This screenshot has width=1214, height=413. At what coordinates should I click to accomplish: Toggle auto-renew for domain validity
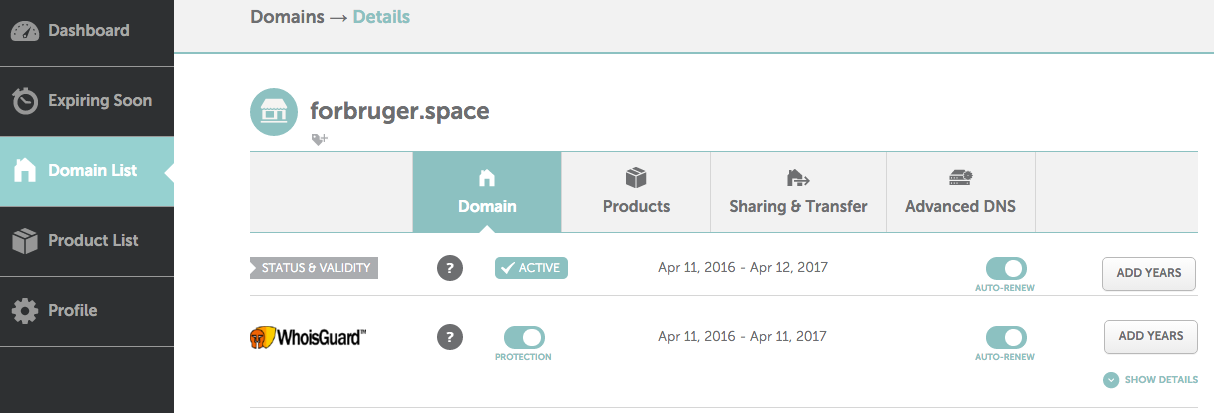(x=1006, y=268)
